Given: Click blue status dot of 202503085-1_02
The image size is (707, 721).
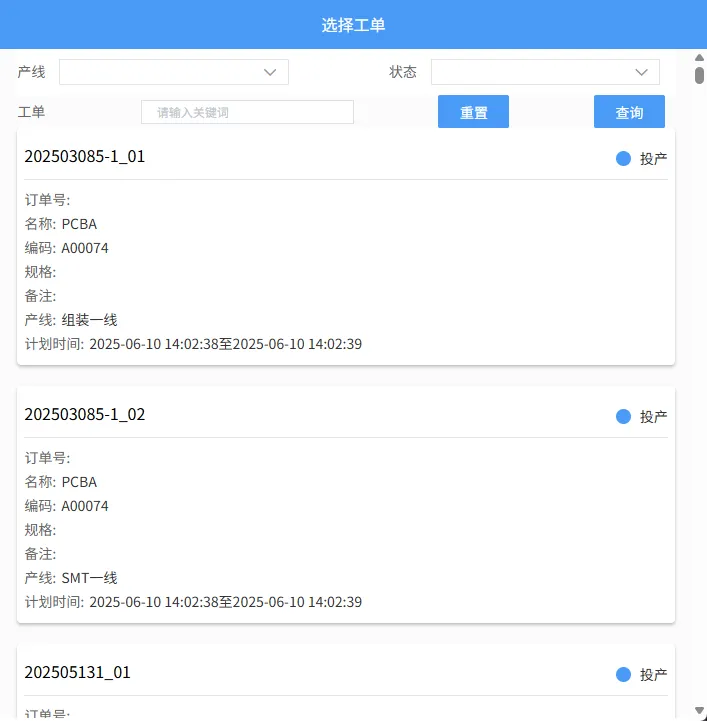Looking at the screenshot, I should [x=624, y=416].
